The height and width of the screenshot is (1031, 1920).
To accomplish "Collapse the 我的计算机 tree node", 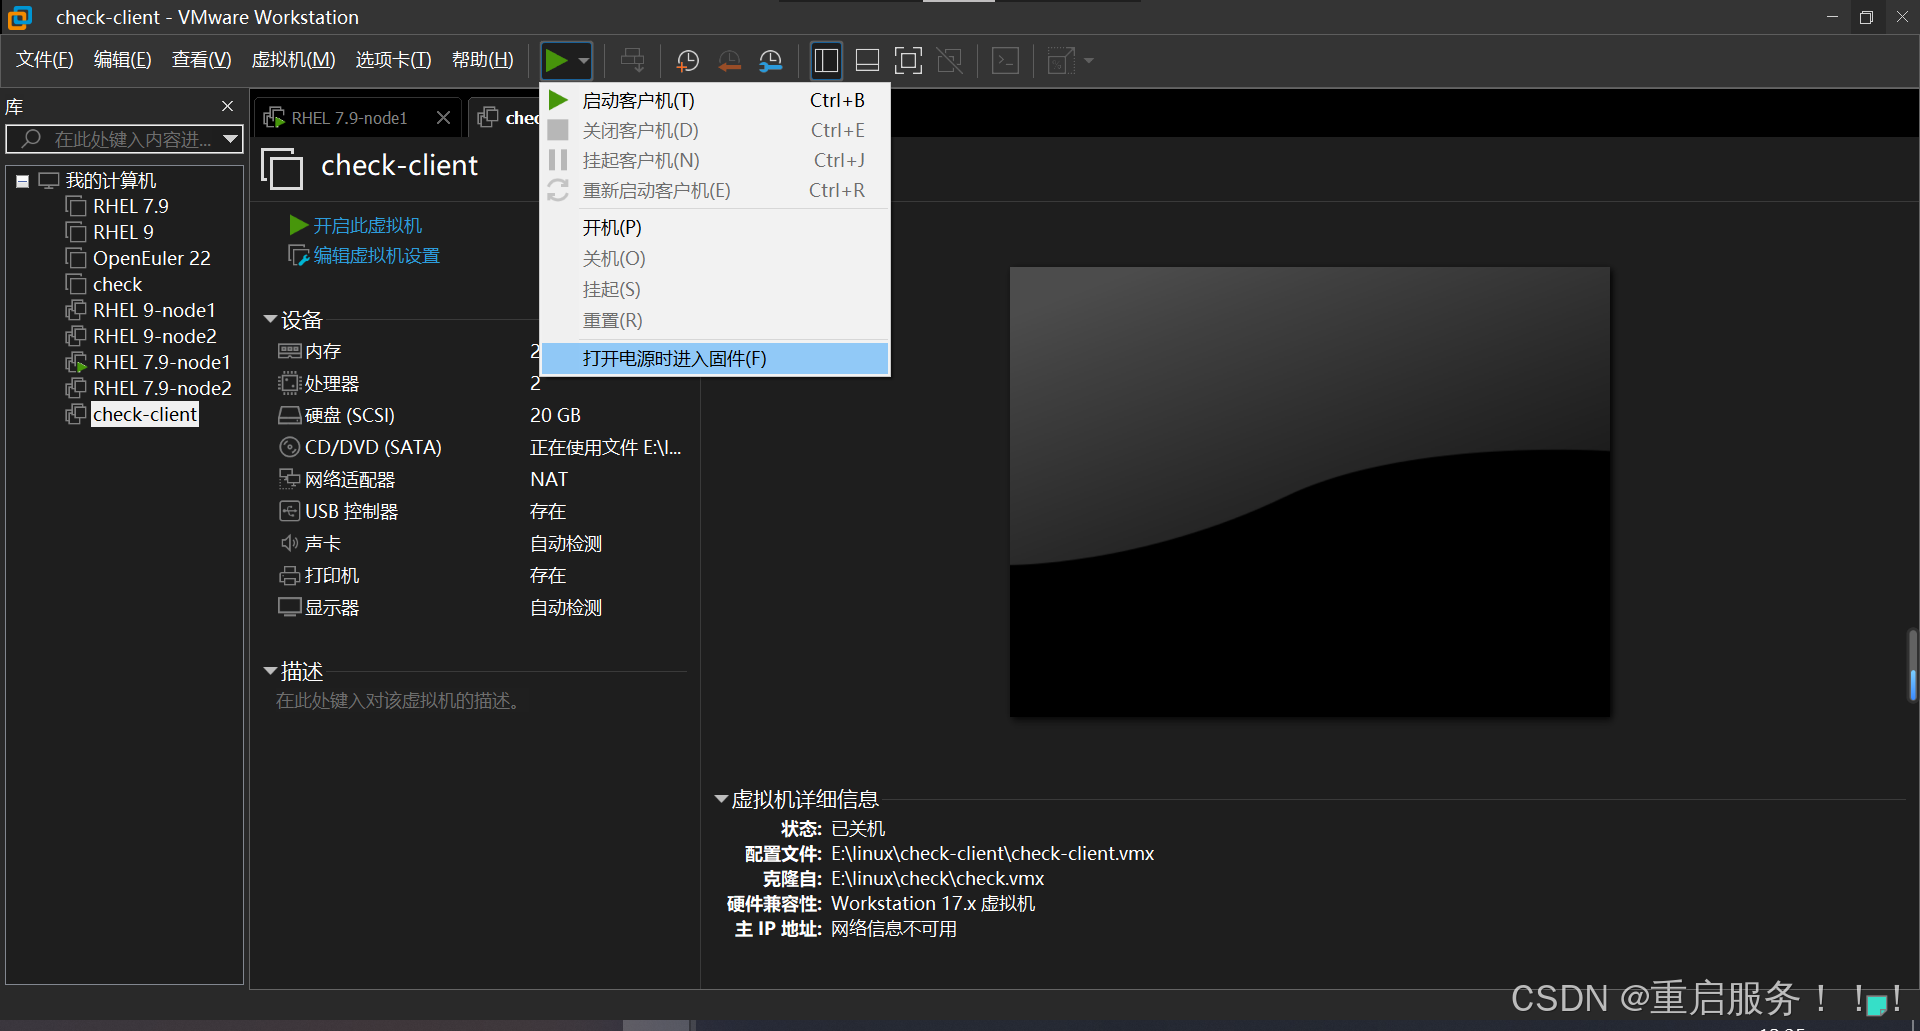I will (22, 181).
